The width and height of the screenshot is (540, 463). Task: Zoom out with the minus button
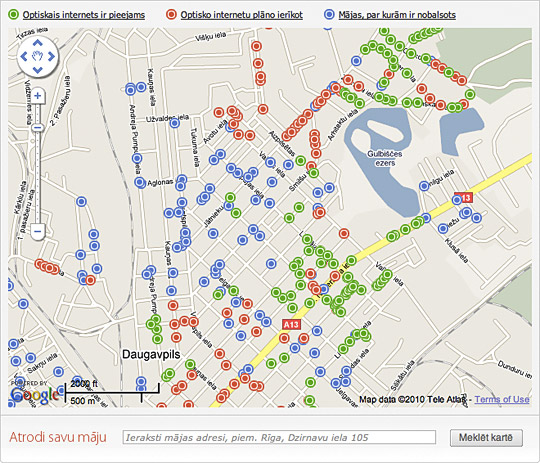click(38, 231)
